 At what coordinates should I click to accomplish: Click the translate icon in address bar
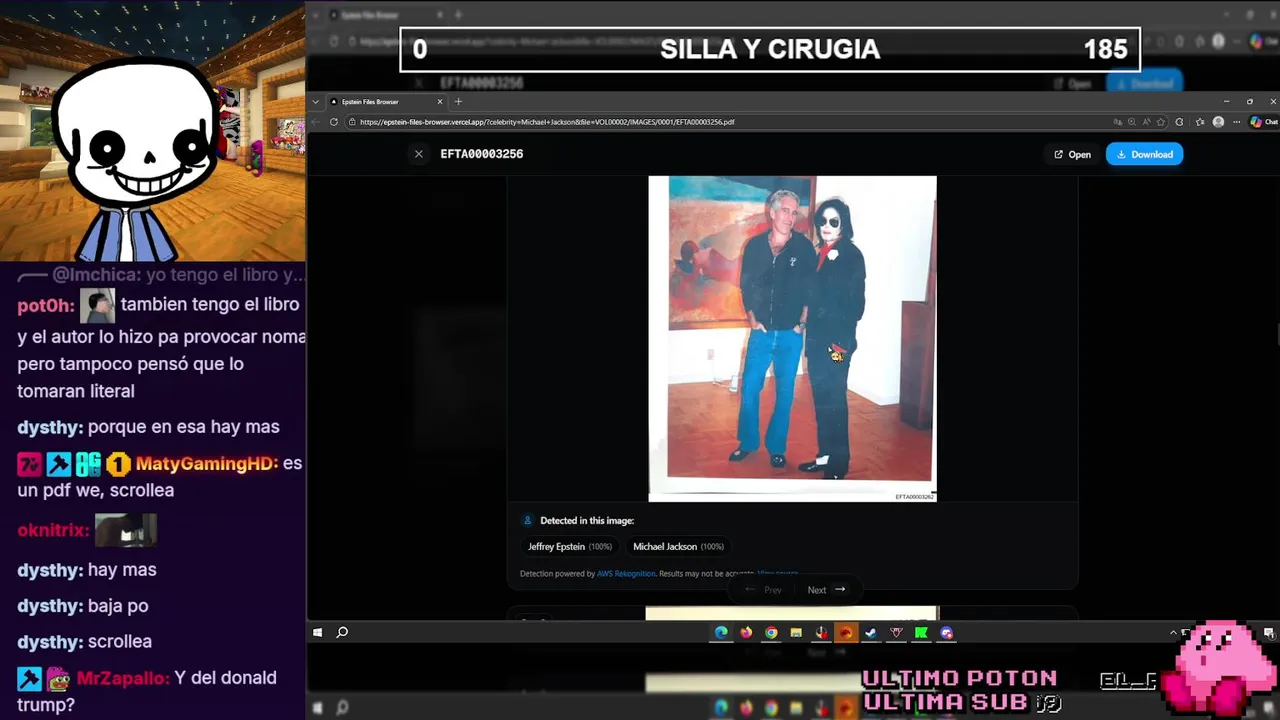1117,122
